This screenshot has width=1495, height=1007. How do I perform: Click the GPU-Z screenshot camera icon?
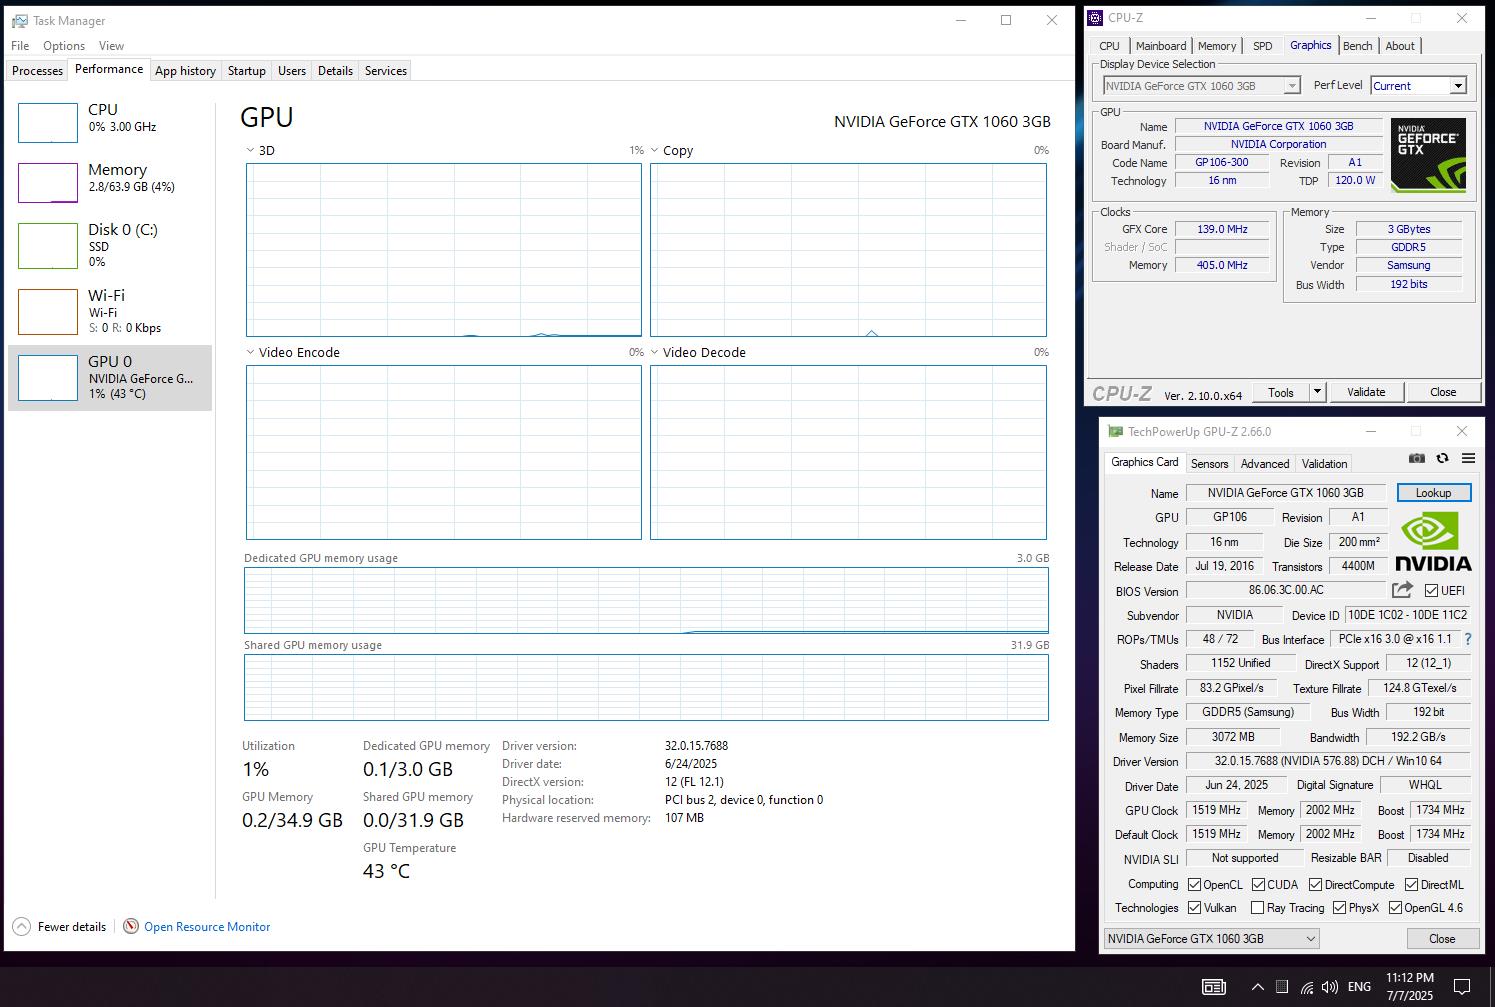1417,458
